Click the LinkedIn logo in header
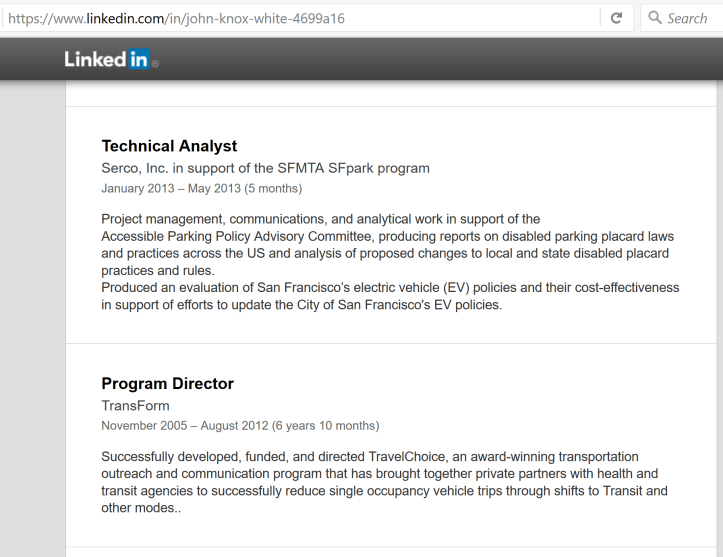The height and width of the screenshot is (557, 723). [x=107, y=60]
